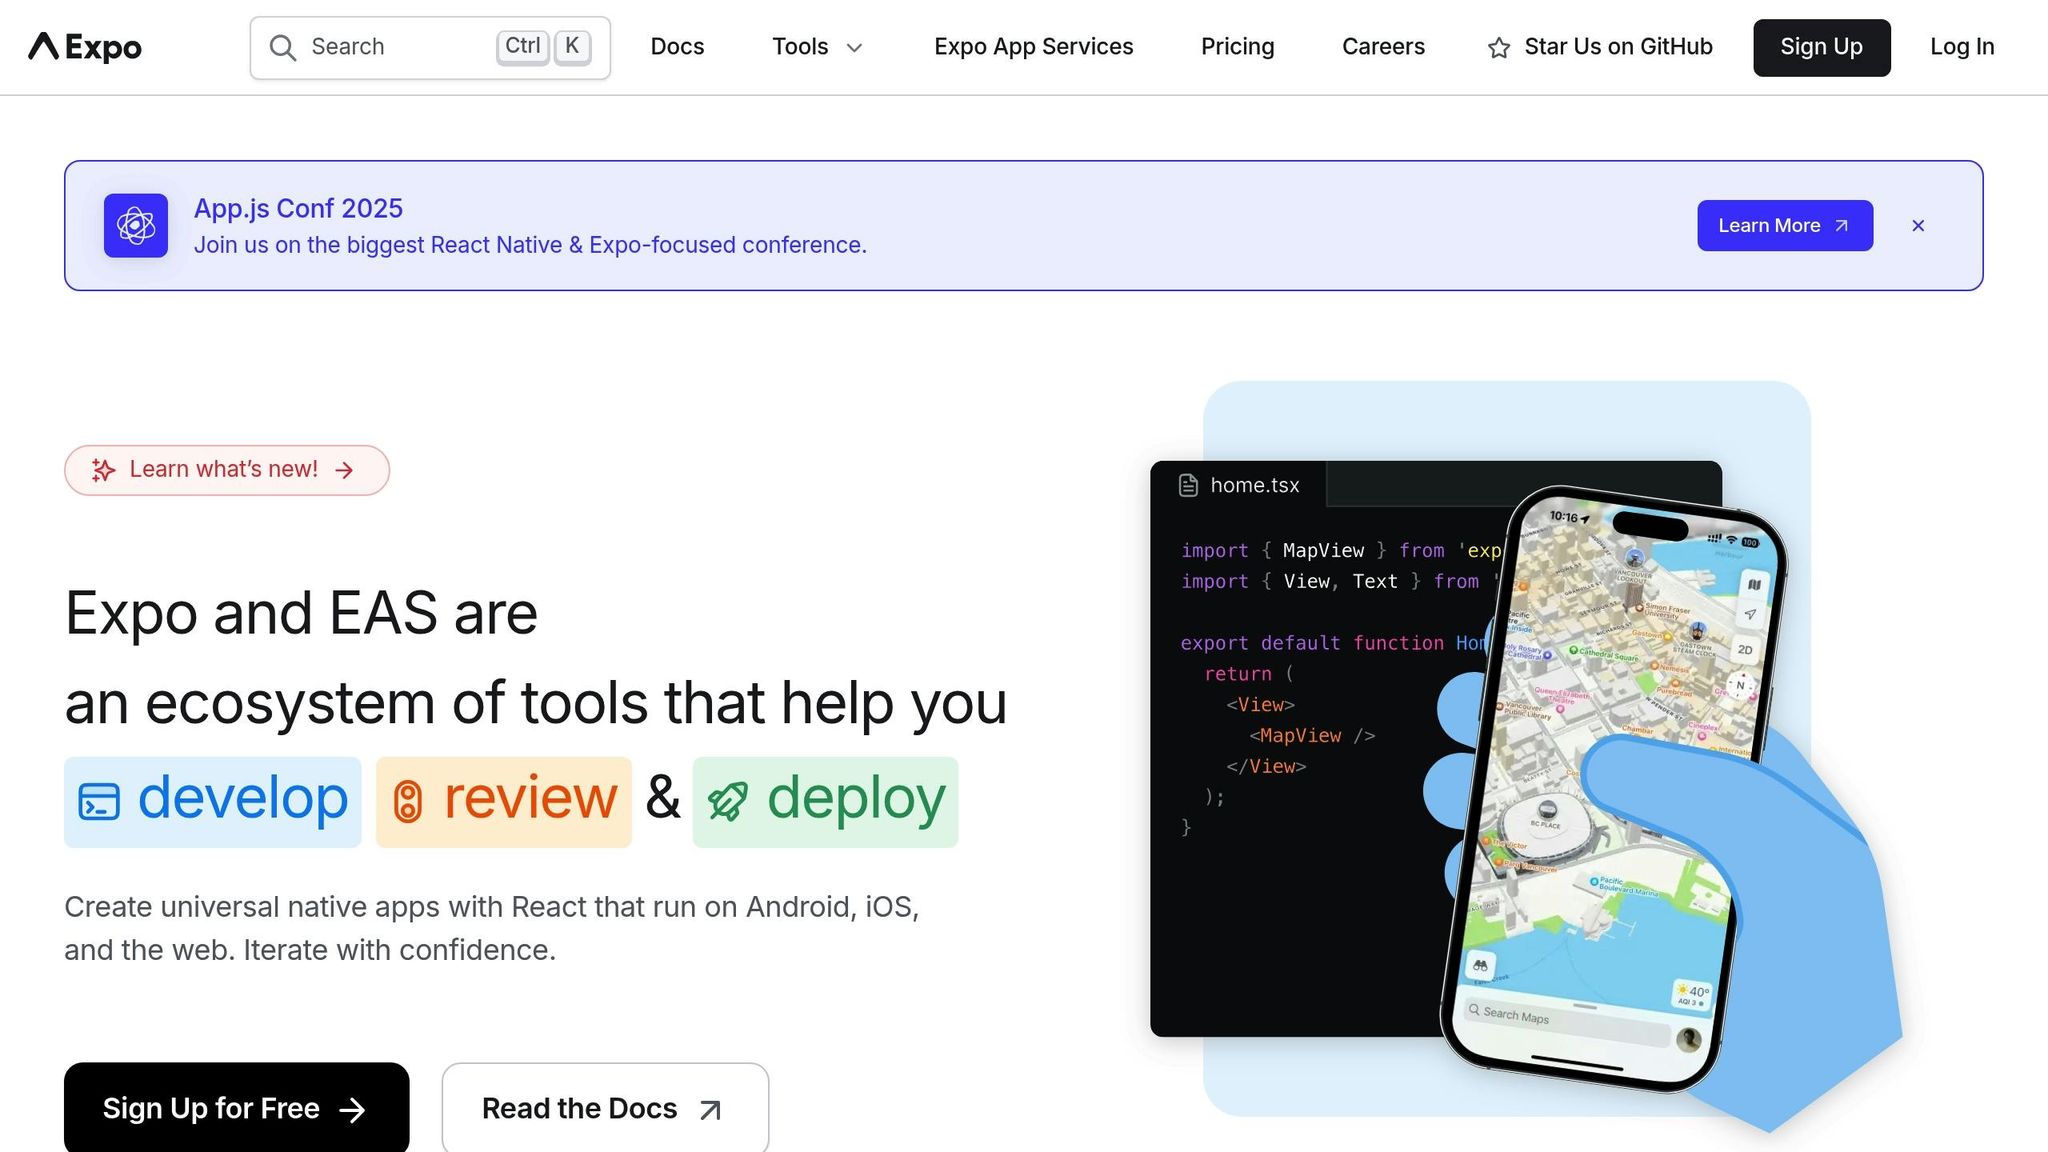The width and height of the screenshot is (2048, 1152).
Task: Open the Careers page
Action: coord(1383,47)
